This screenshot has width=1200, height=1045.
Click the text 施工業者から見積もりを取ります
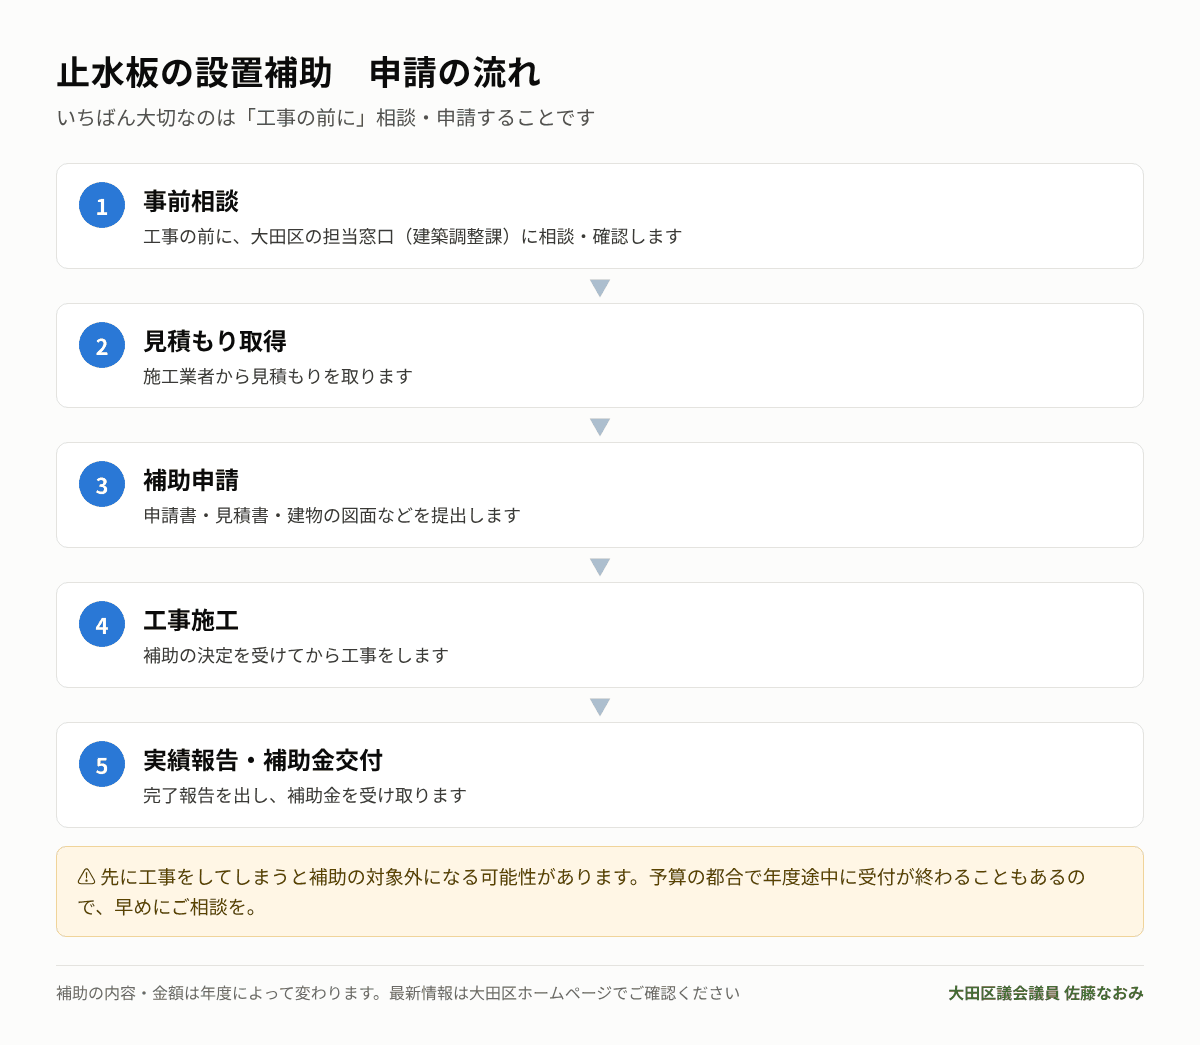coord(278,377)
